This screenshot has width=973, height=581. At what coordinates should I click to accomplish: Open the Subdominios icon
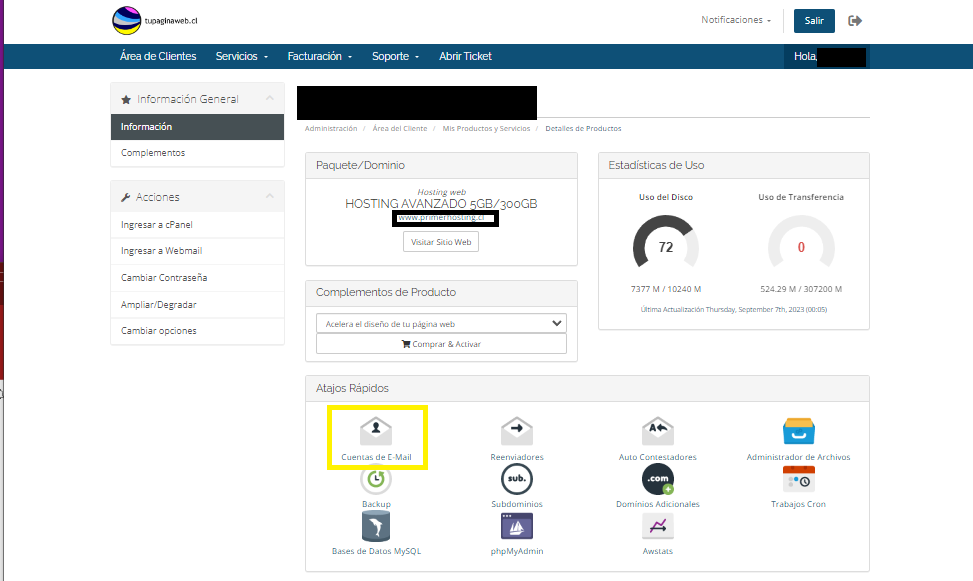517,480
